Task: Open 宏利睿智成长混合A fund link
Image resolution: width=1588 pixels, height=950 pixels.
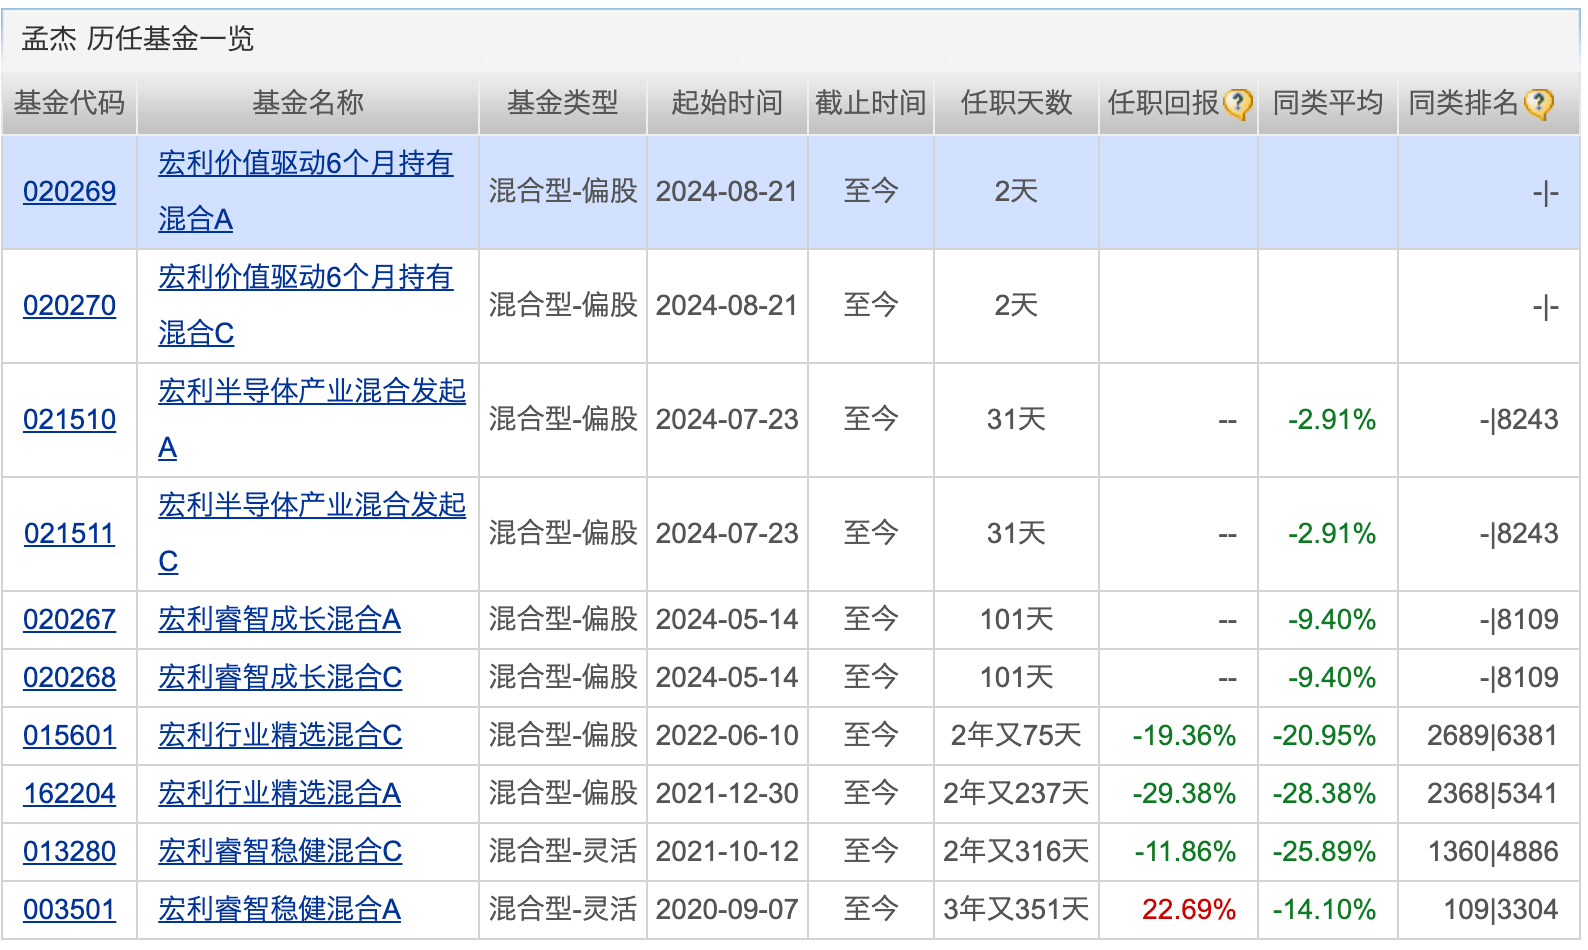Action: 279,619
